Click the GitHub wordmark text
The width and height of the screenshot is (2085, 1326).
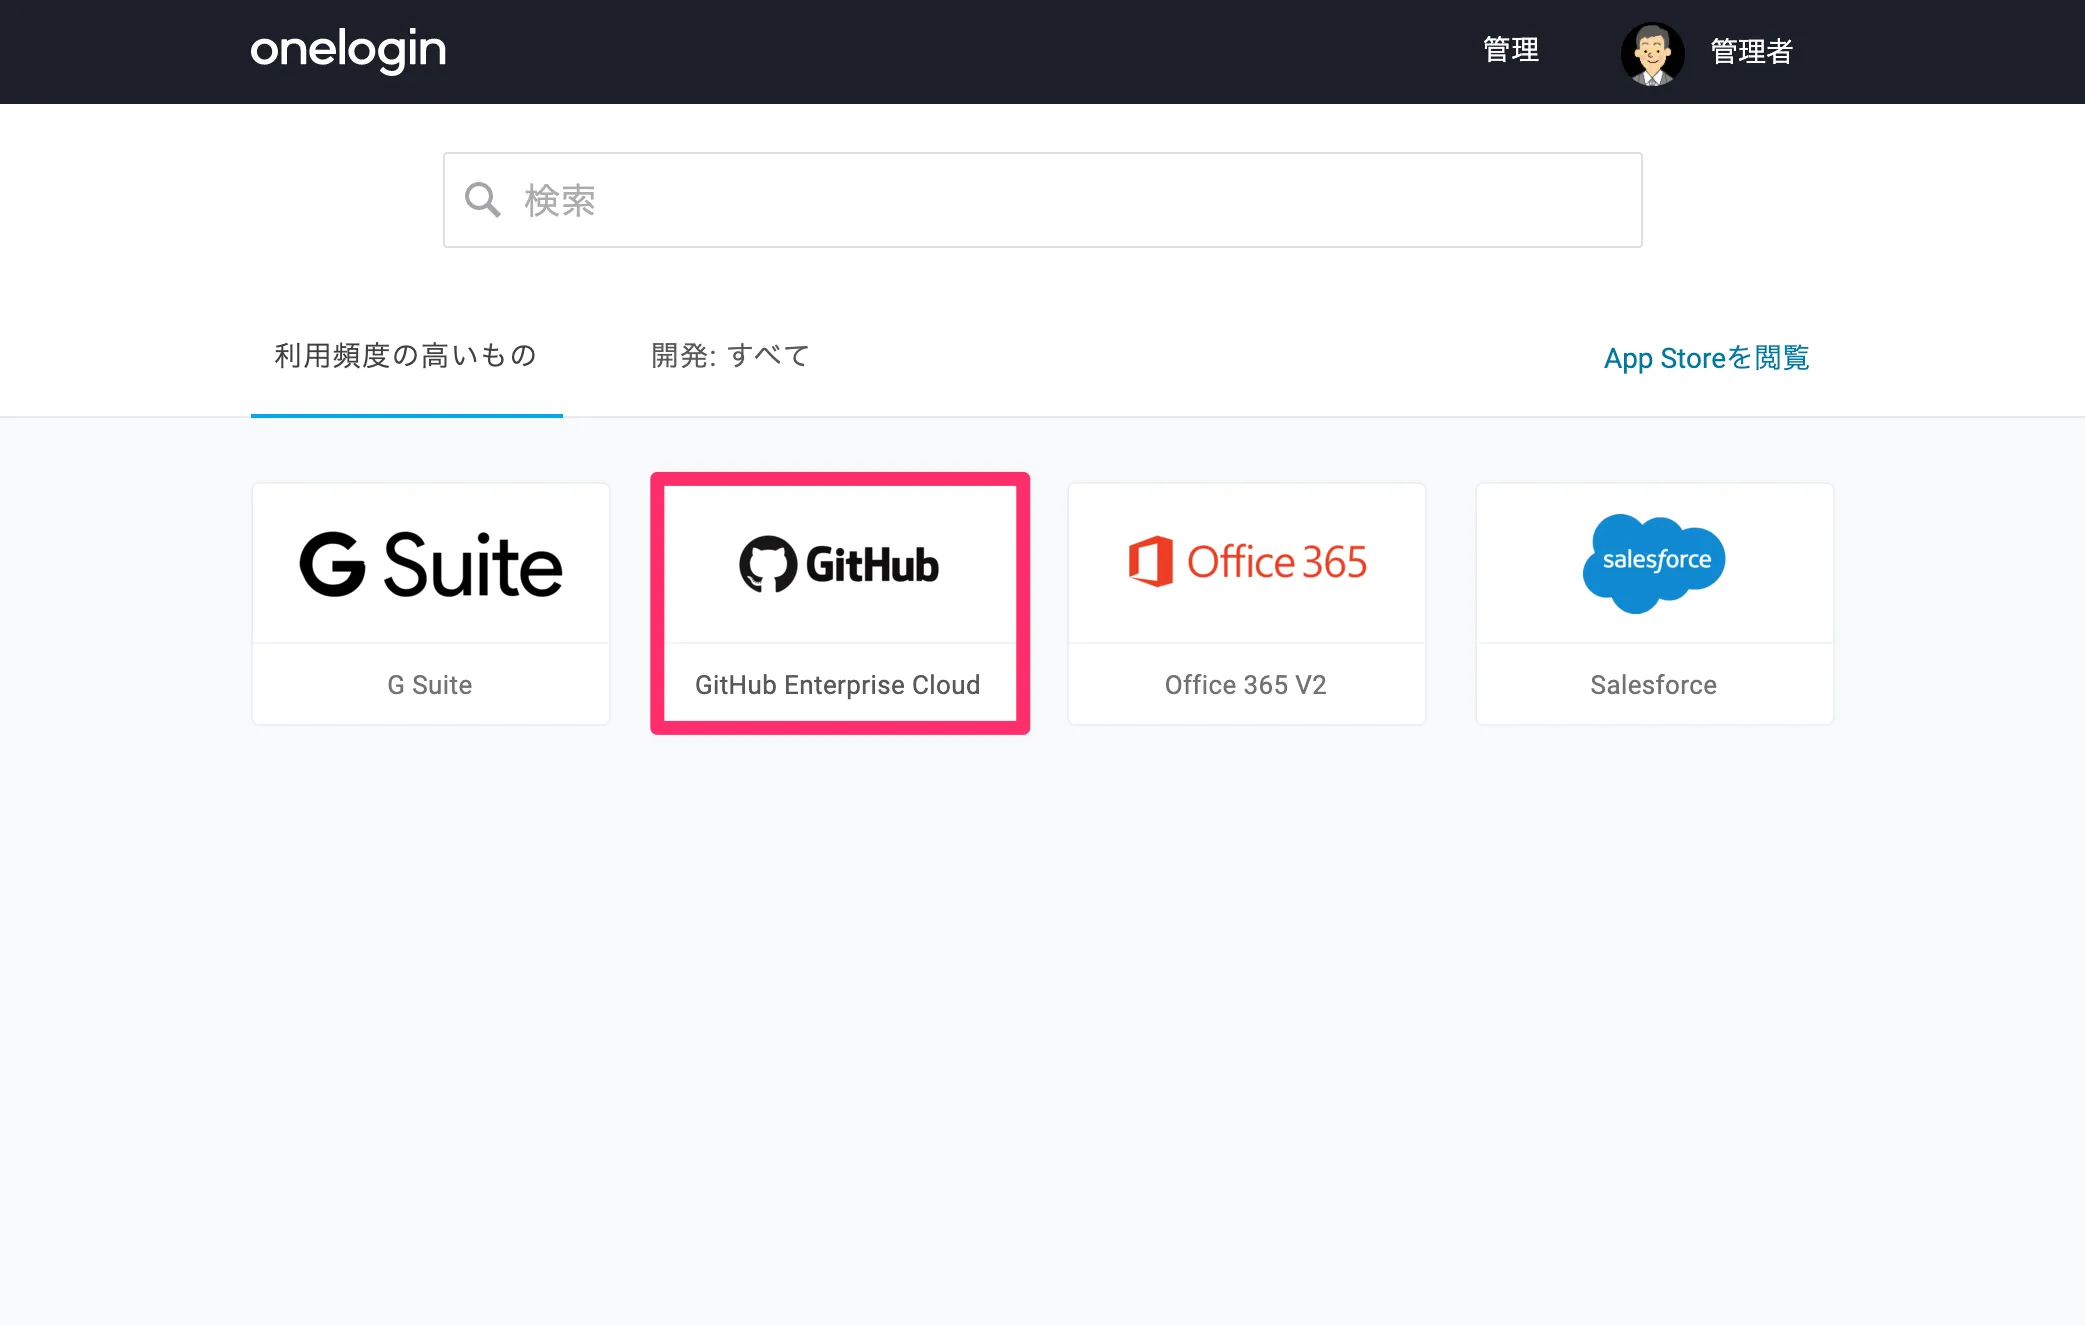[x=872, y=565]
